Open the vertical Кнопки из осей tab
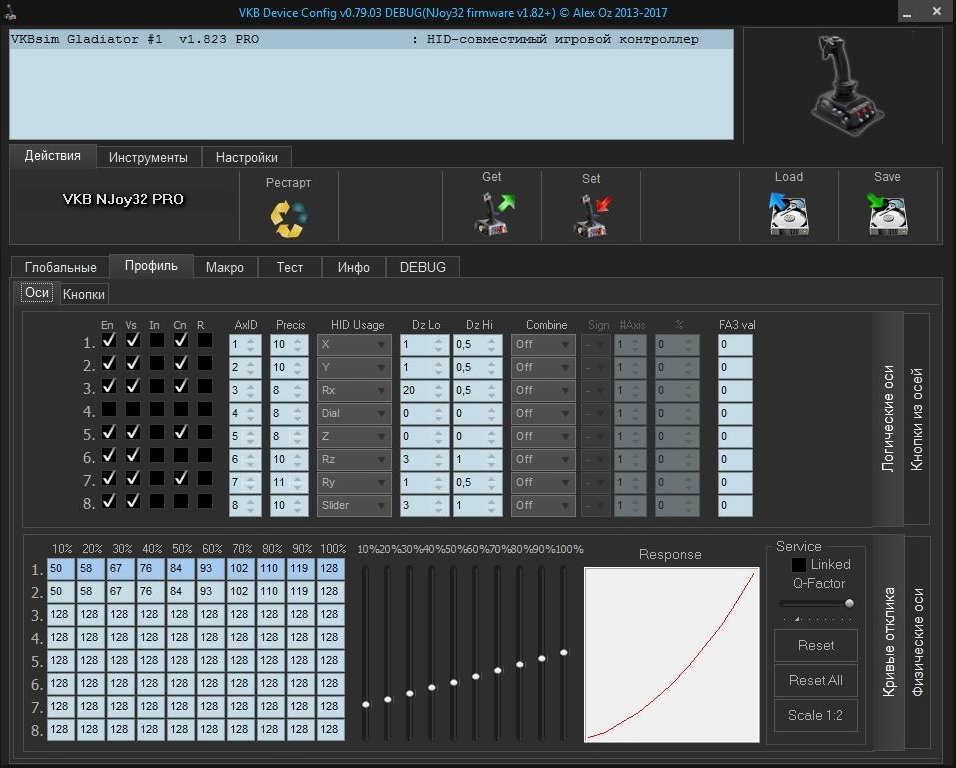956x768 pixels. point(916,419)
